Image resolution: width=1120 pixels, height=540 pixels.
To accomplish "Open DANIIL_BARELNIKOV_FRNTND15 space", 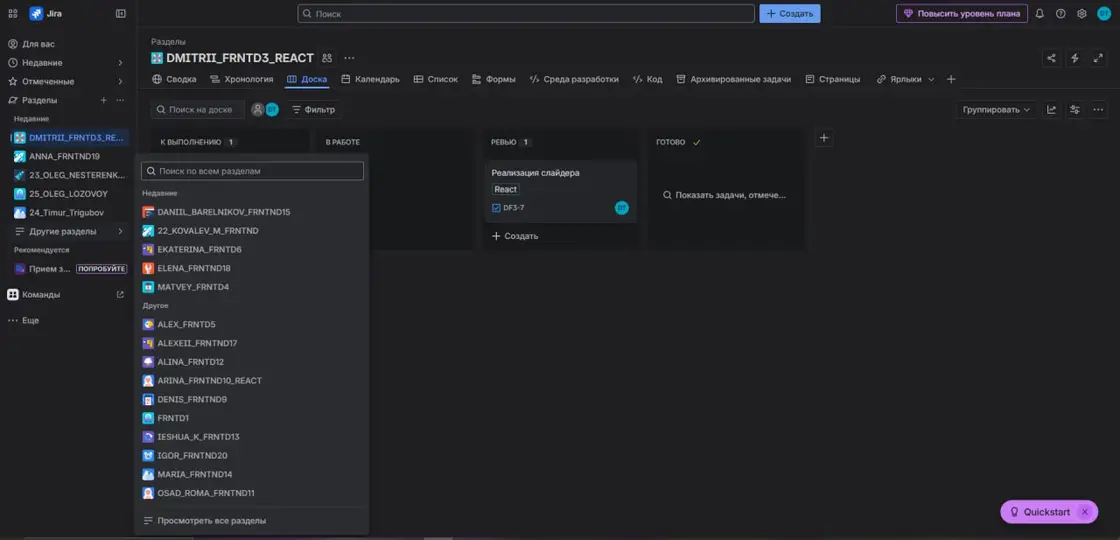I will [x=251, y=212].
